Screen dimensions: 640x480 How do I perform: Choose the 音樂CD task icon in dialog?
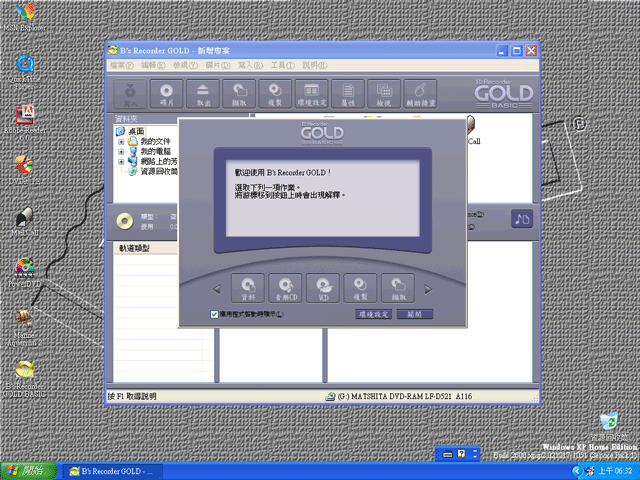click(285, 288)
